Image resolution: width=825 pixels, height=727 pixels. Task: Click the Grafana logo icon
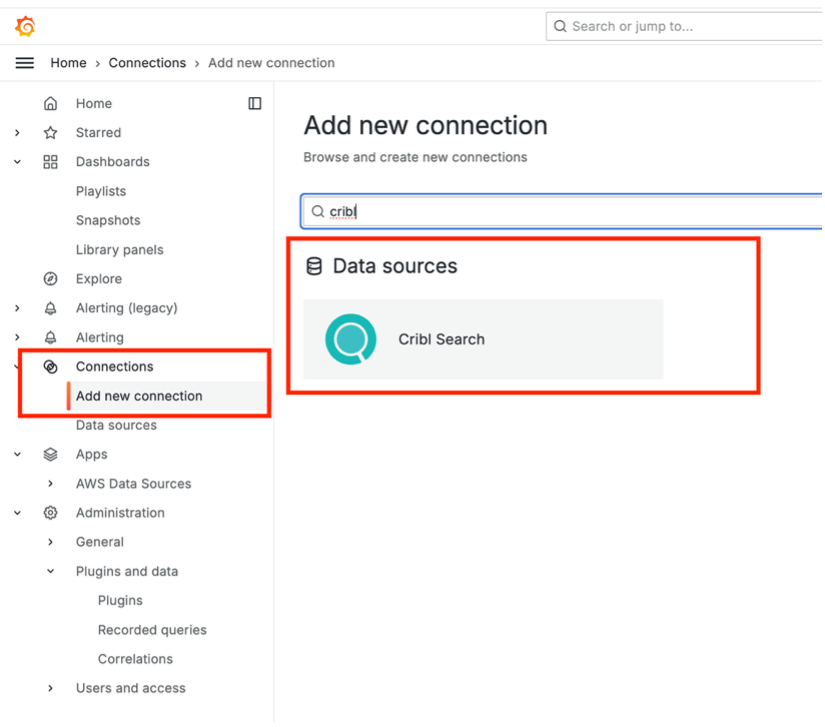tap(25, 26)
